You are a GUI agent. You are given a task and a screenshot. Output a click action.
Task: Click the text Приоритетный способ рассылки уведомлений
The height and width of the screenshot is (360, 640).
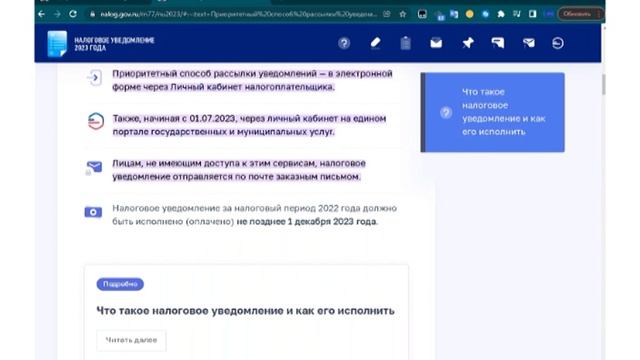214,73
